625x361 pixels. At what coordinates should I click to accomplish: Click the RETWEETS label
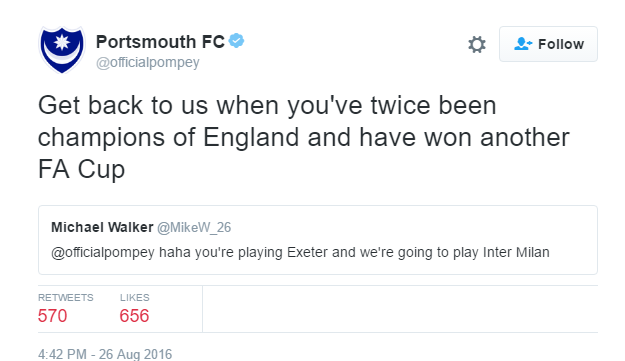[66, 298]
